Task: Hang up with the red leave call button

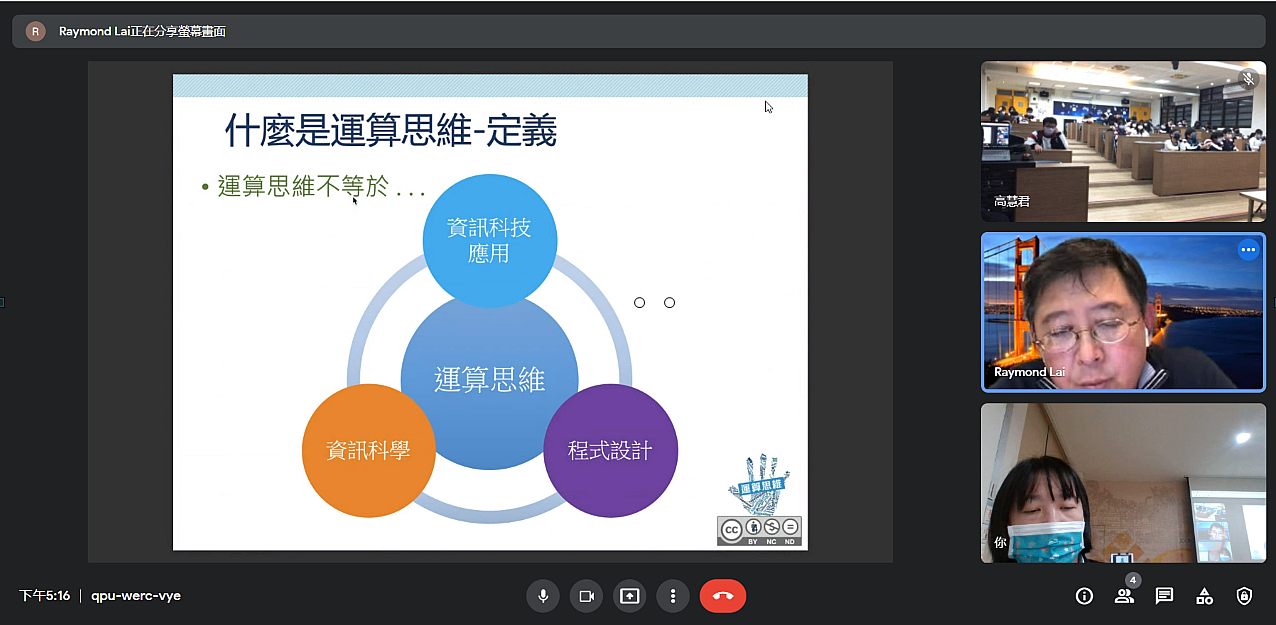Action: point(723,596)
